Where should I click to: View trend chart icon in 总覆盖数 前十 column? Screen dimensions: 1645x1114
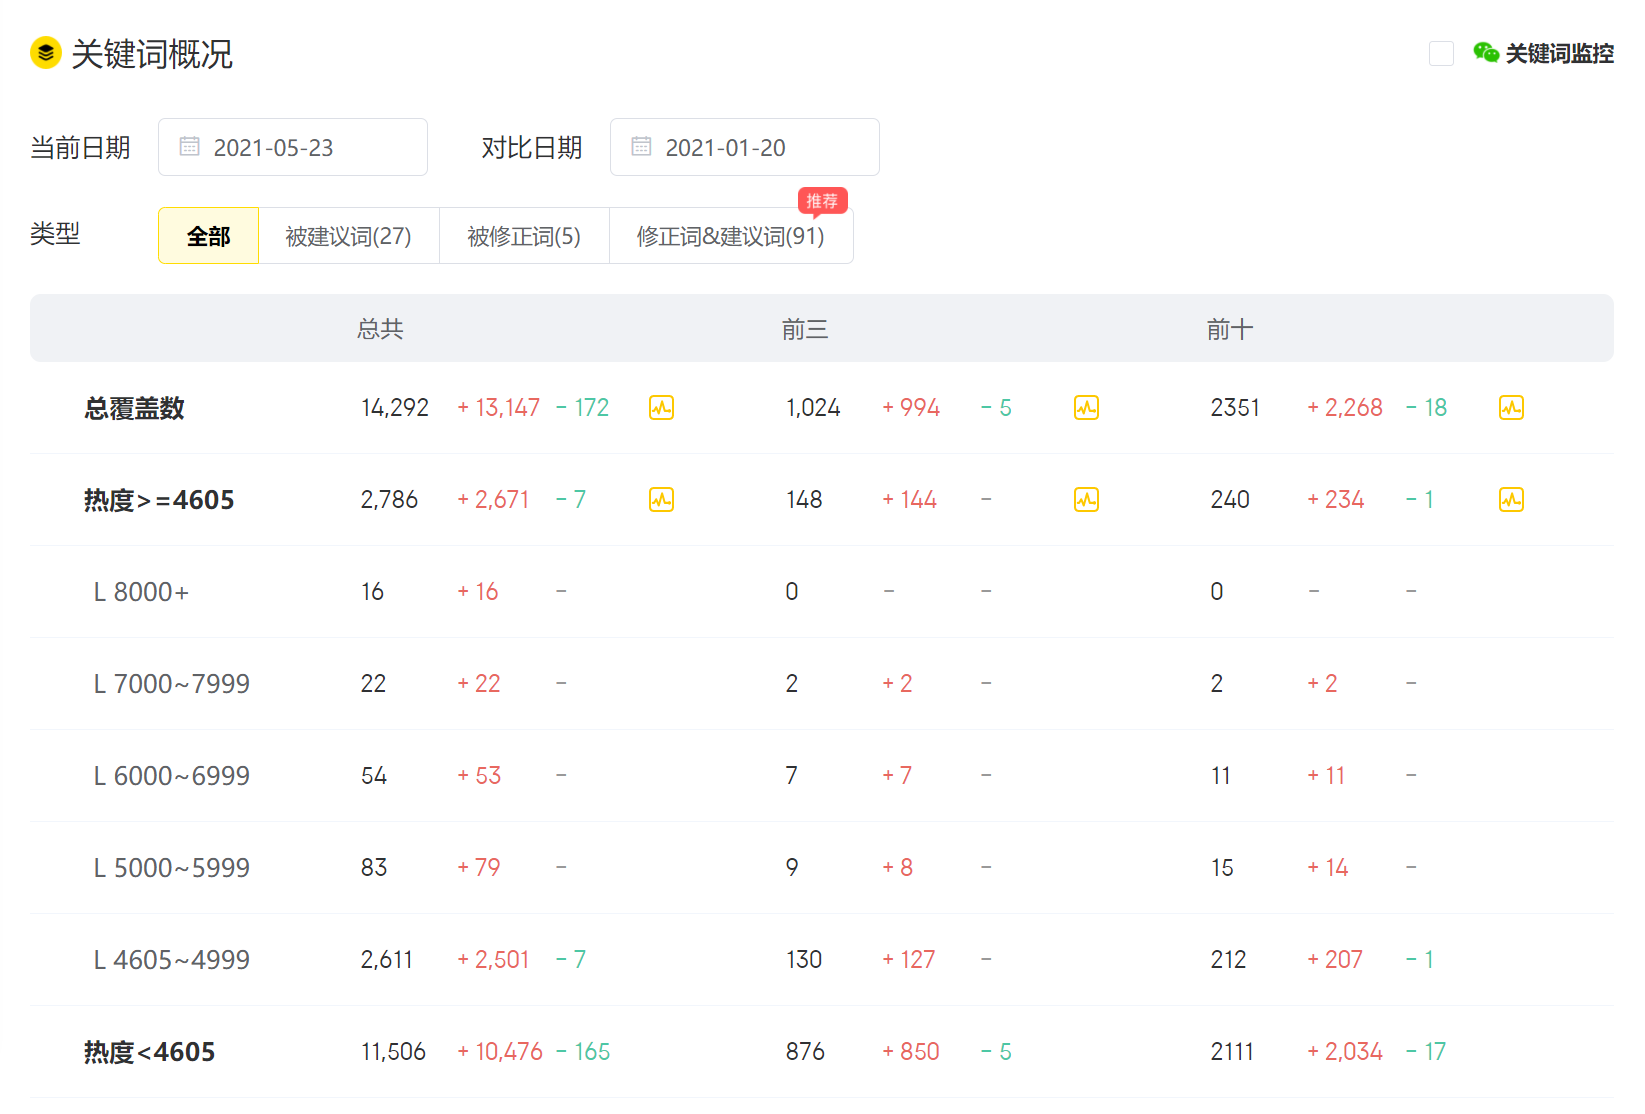[1512, 407]
